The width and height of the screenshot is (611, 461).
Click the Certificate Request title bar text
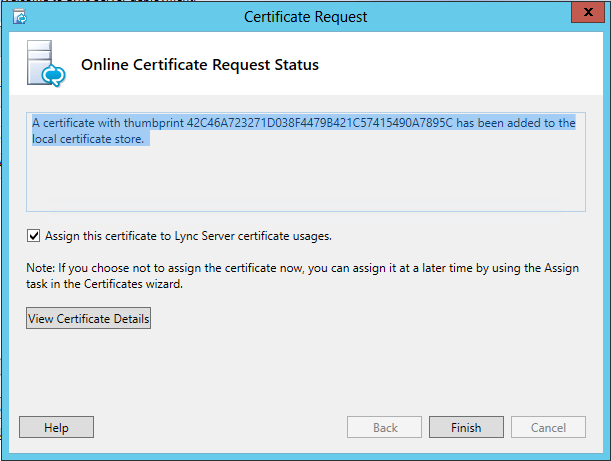[x=305, y=17]
